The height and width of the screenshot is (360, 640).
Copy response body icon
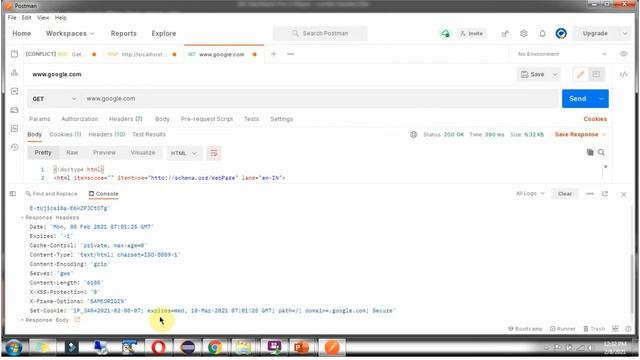point(590,152)
